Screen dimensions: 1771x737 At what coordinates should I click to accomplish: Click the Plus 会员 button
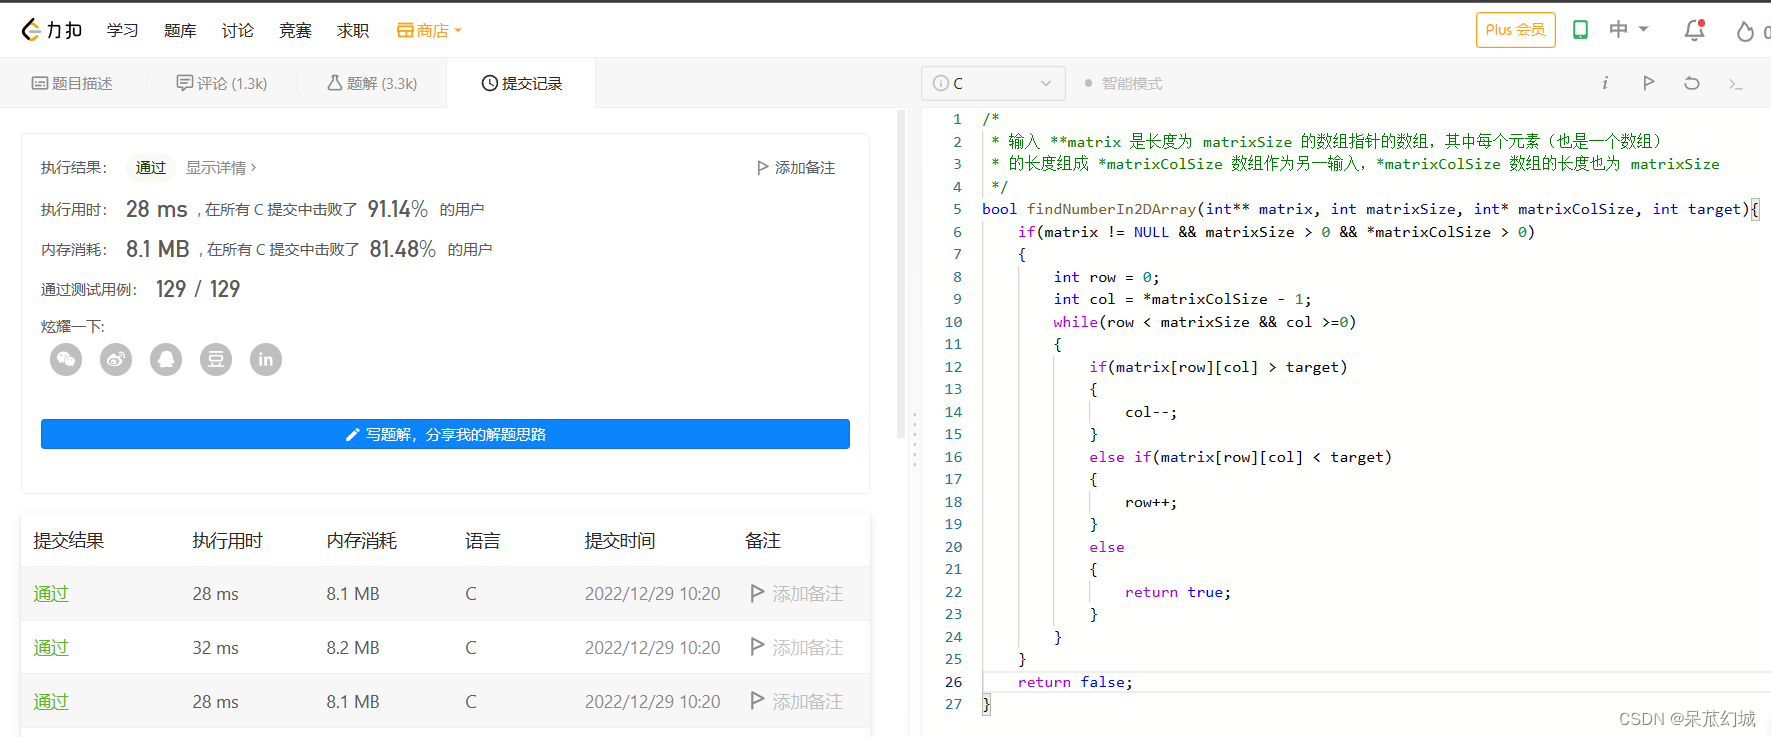(1515, 30)
